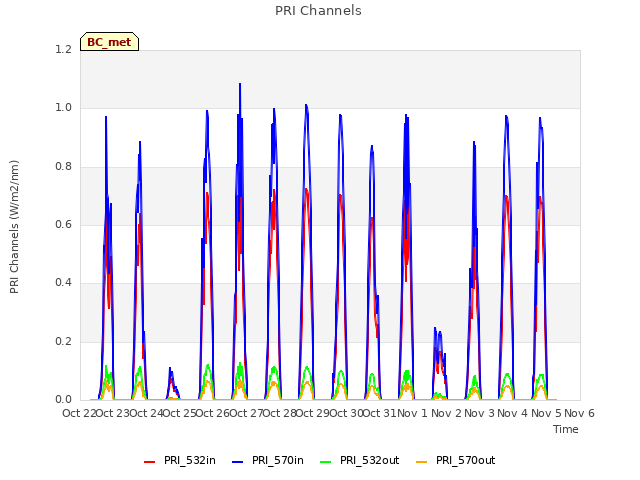Click the Time x-axis label
Viewport: 640px width, 480px height.
pyautogui.click(x=566, y=429)
